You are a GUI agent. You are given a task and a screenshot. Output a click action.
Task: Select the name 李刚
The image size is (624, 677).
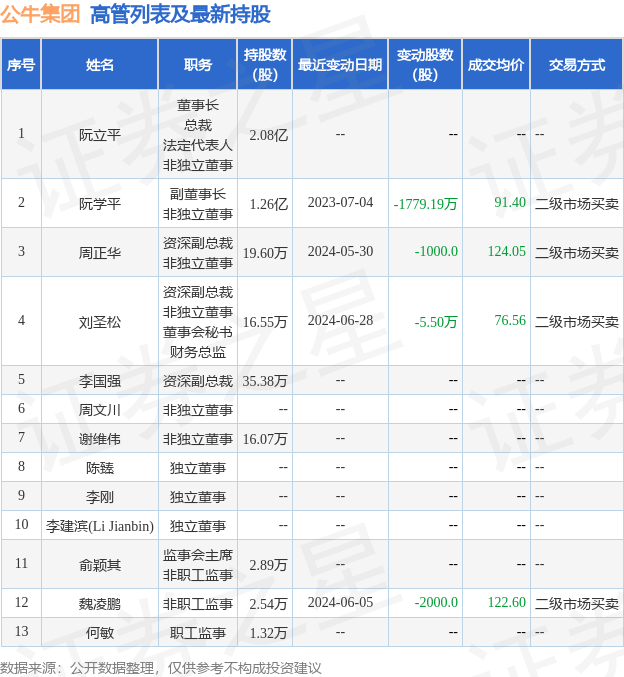pyautogui.click(x=100, y=497)
